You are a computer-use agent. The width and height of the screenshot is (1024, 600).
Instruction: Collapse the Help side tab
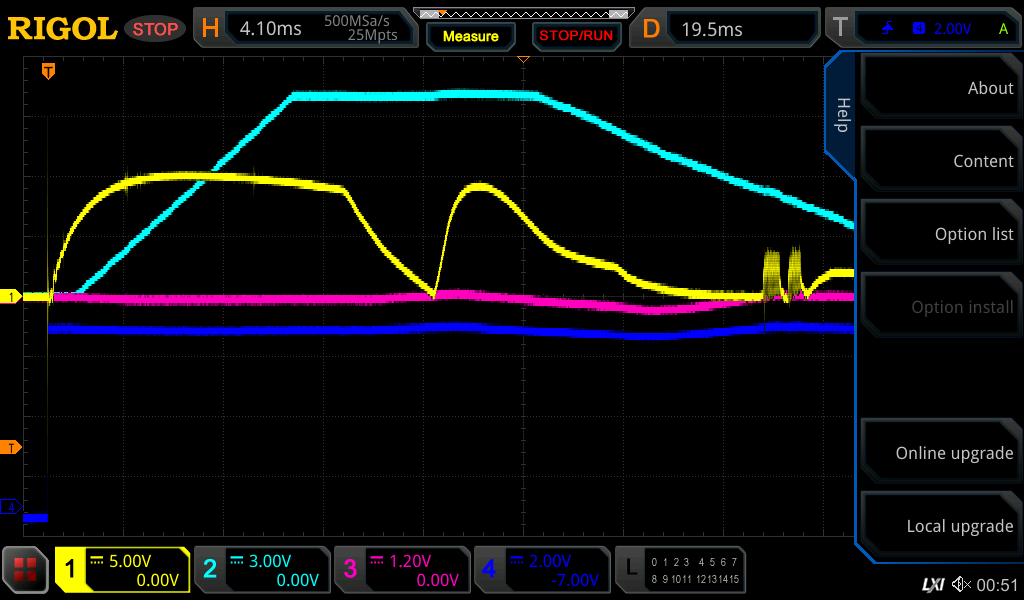click(x=842, y=115)
